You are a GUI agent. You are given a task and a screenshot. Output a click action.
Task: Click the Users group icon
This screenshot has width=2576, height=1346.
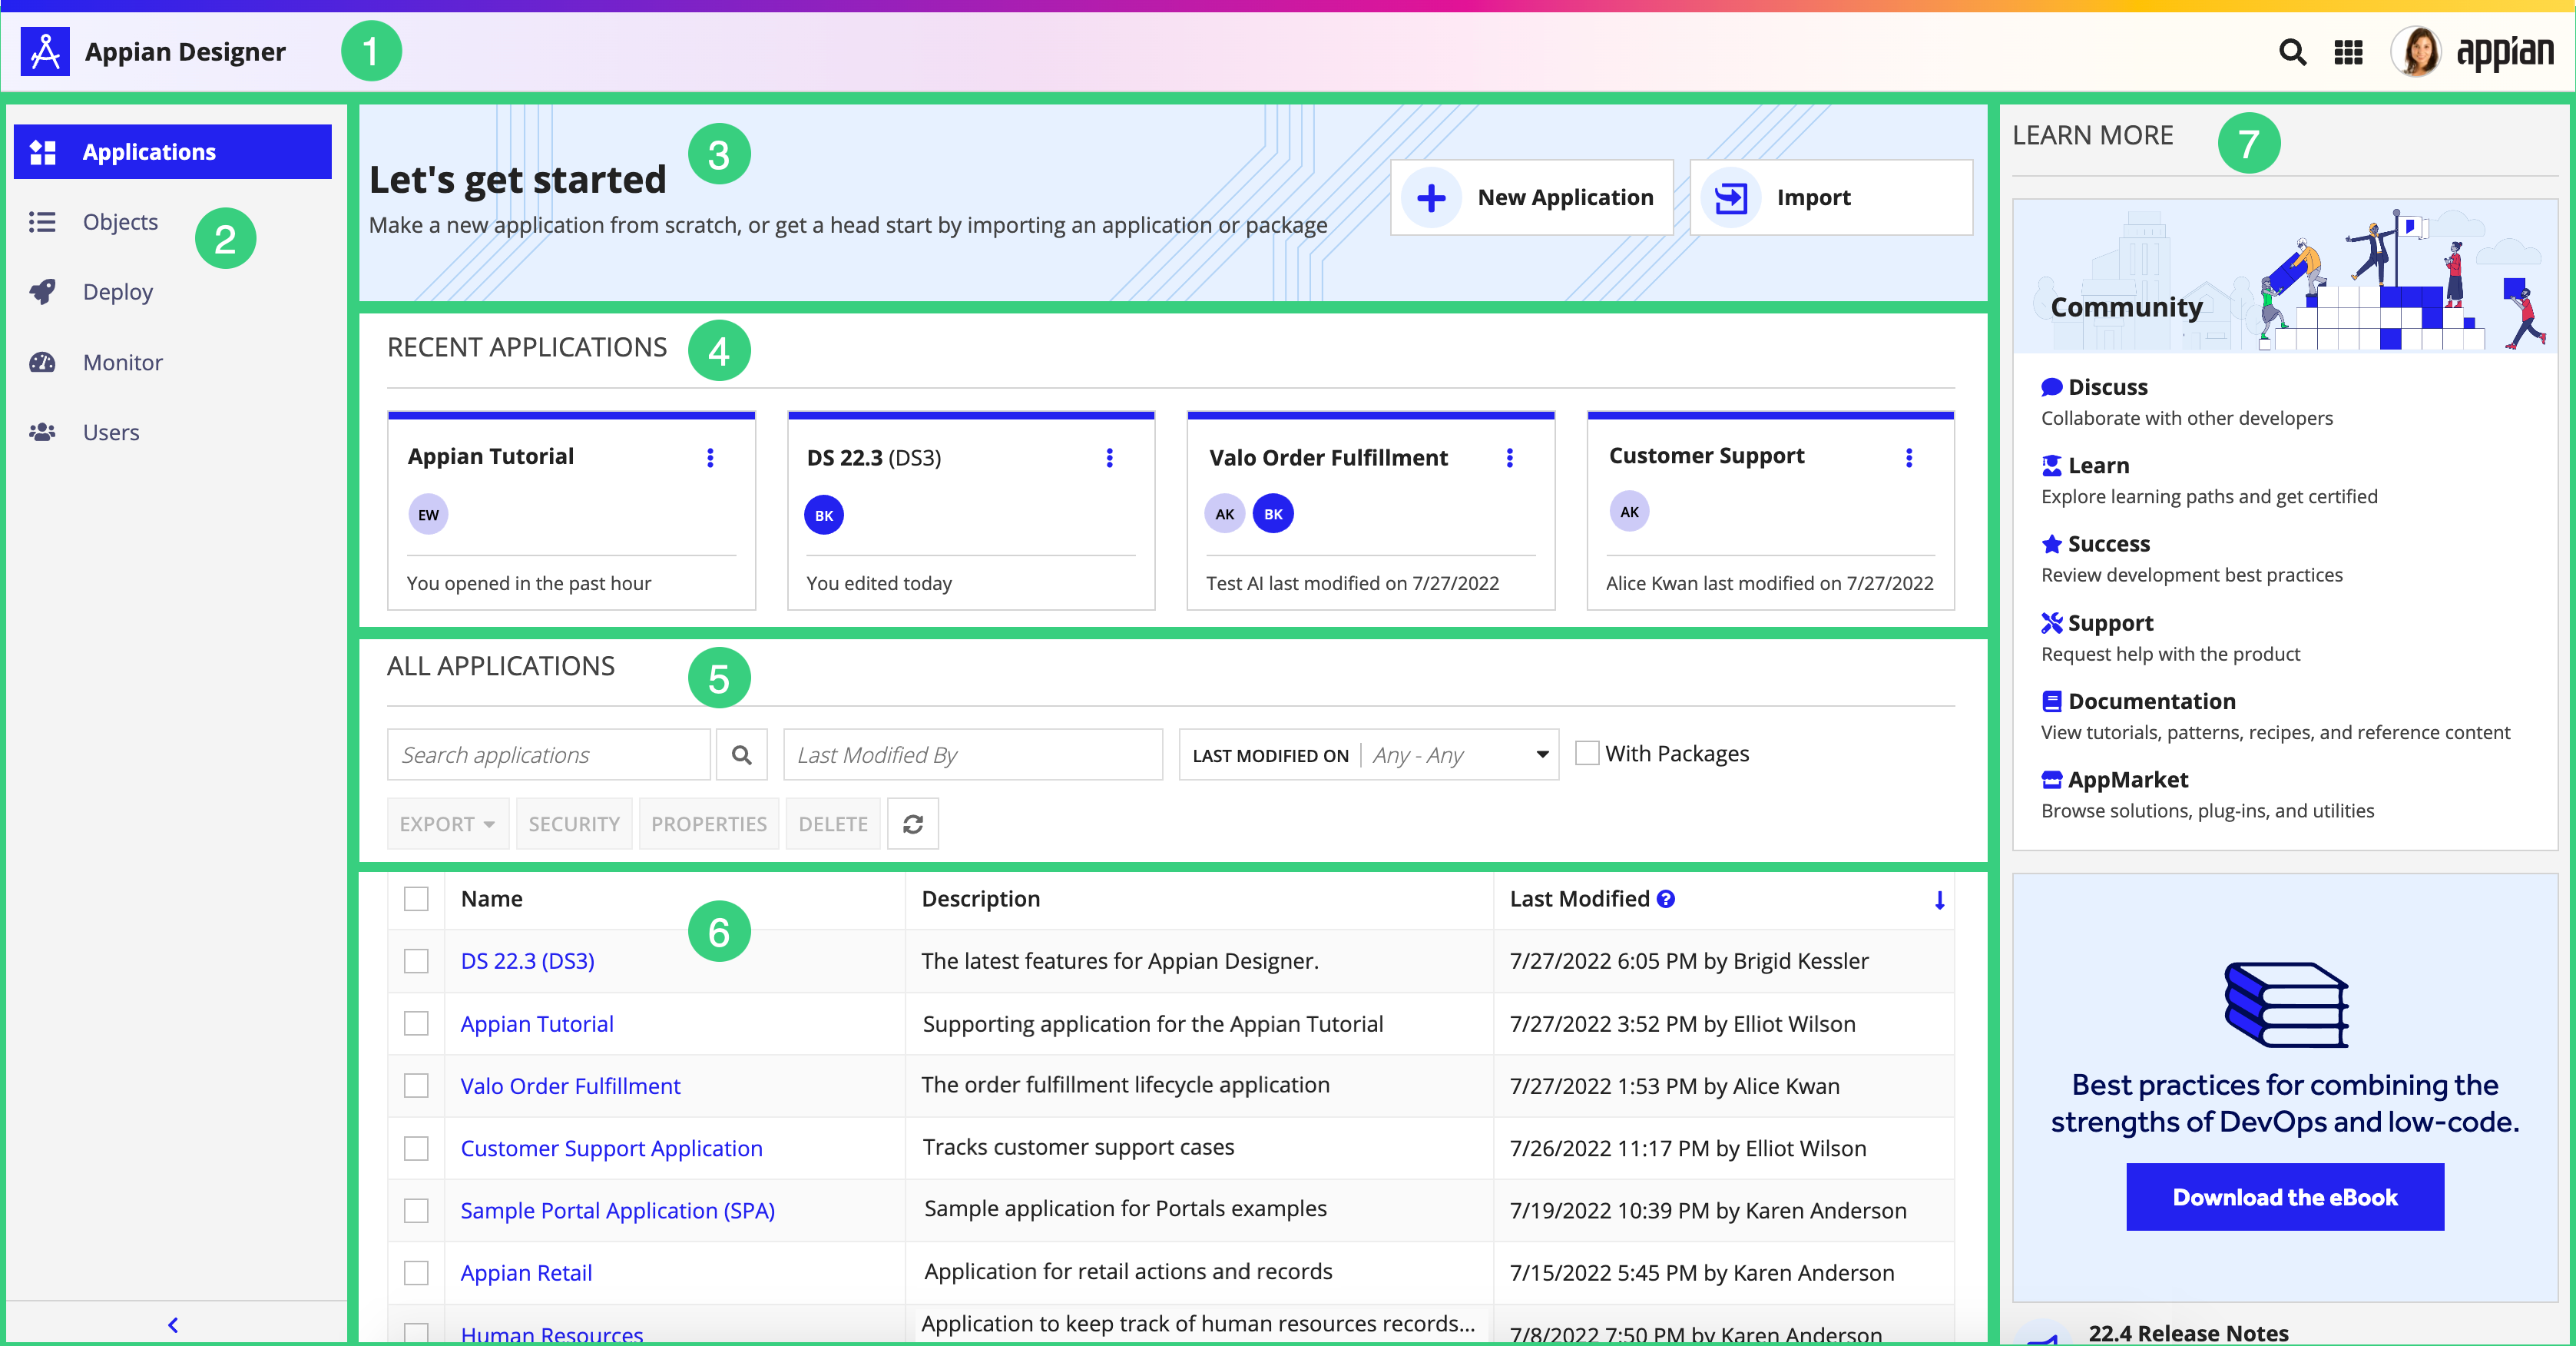click(42, 432)
